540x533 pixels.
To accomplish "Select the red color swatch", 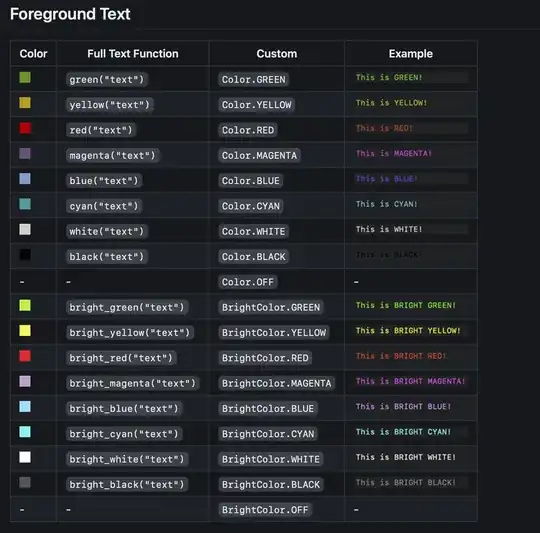I will point(25,128).
